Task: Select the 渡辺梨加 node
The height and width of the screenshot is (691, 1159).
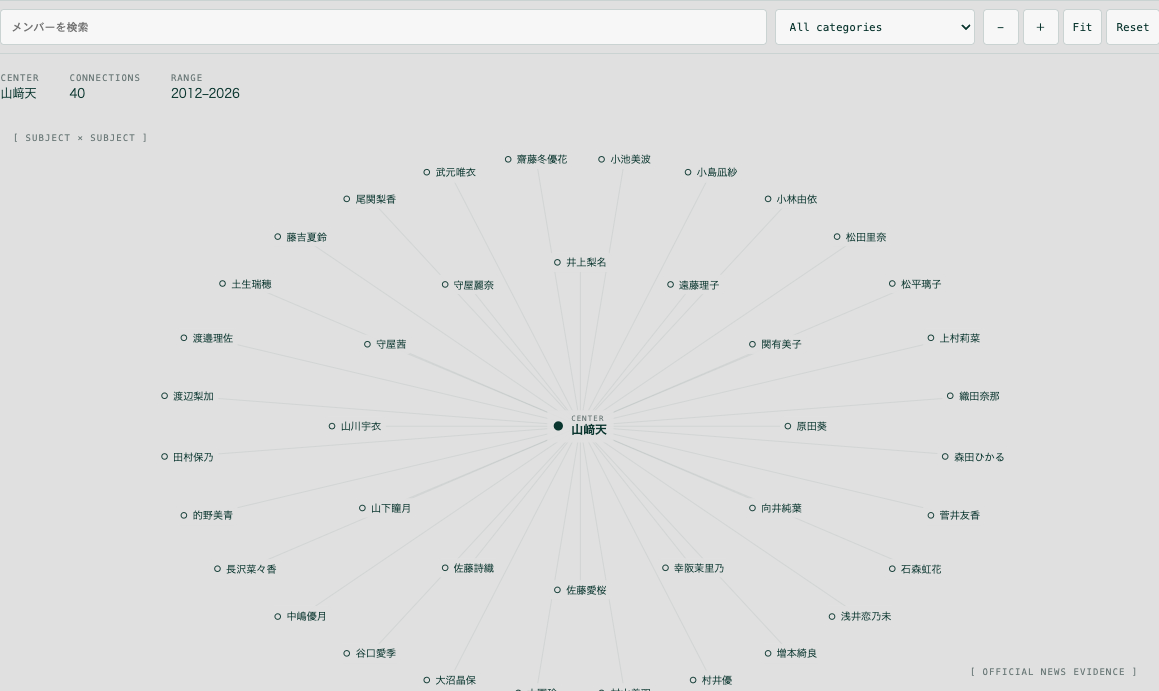Action: pos(188,396)
